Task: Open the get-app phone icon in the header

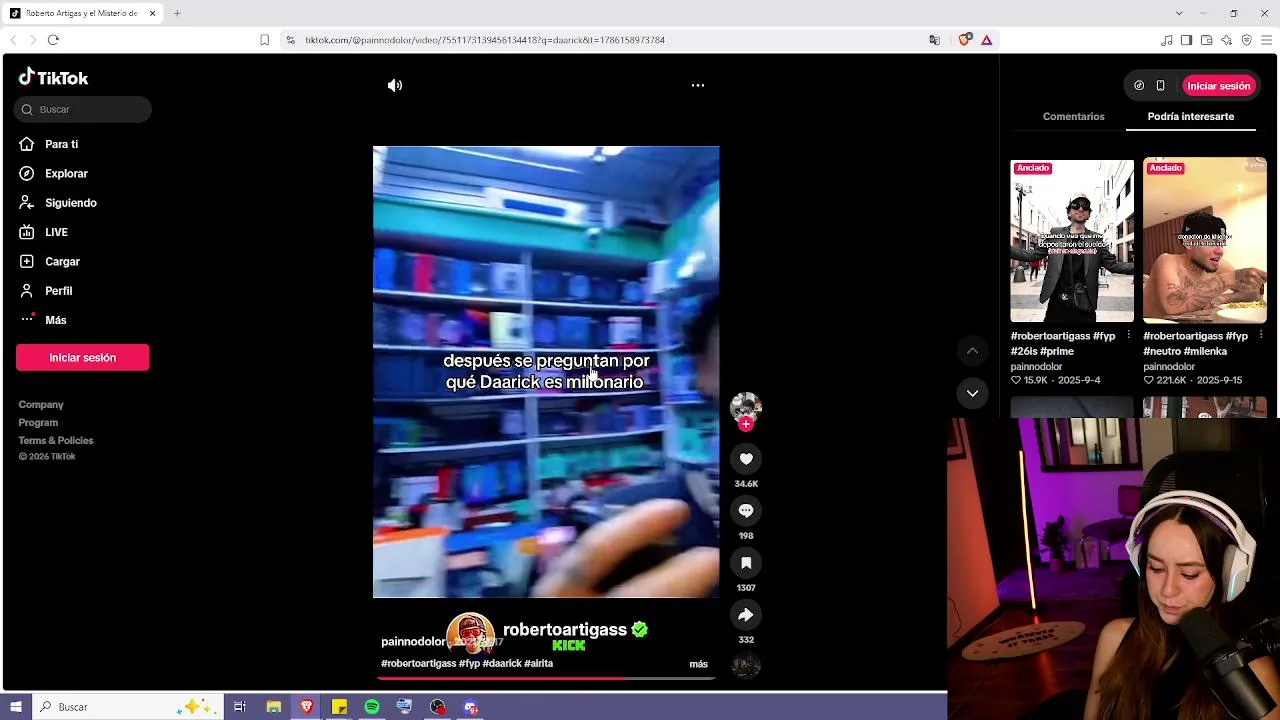Action: point(1160,86)
